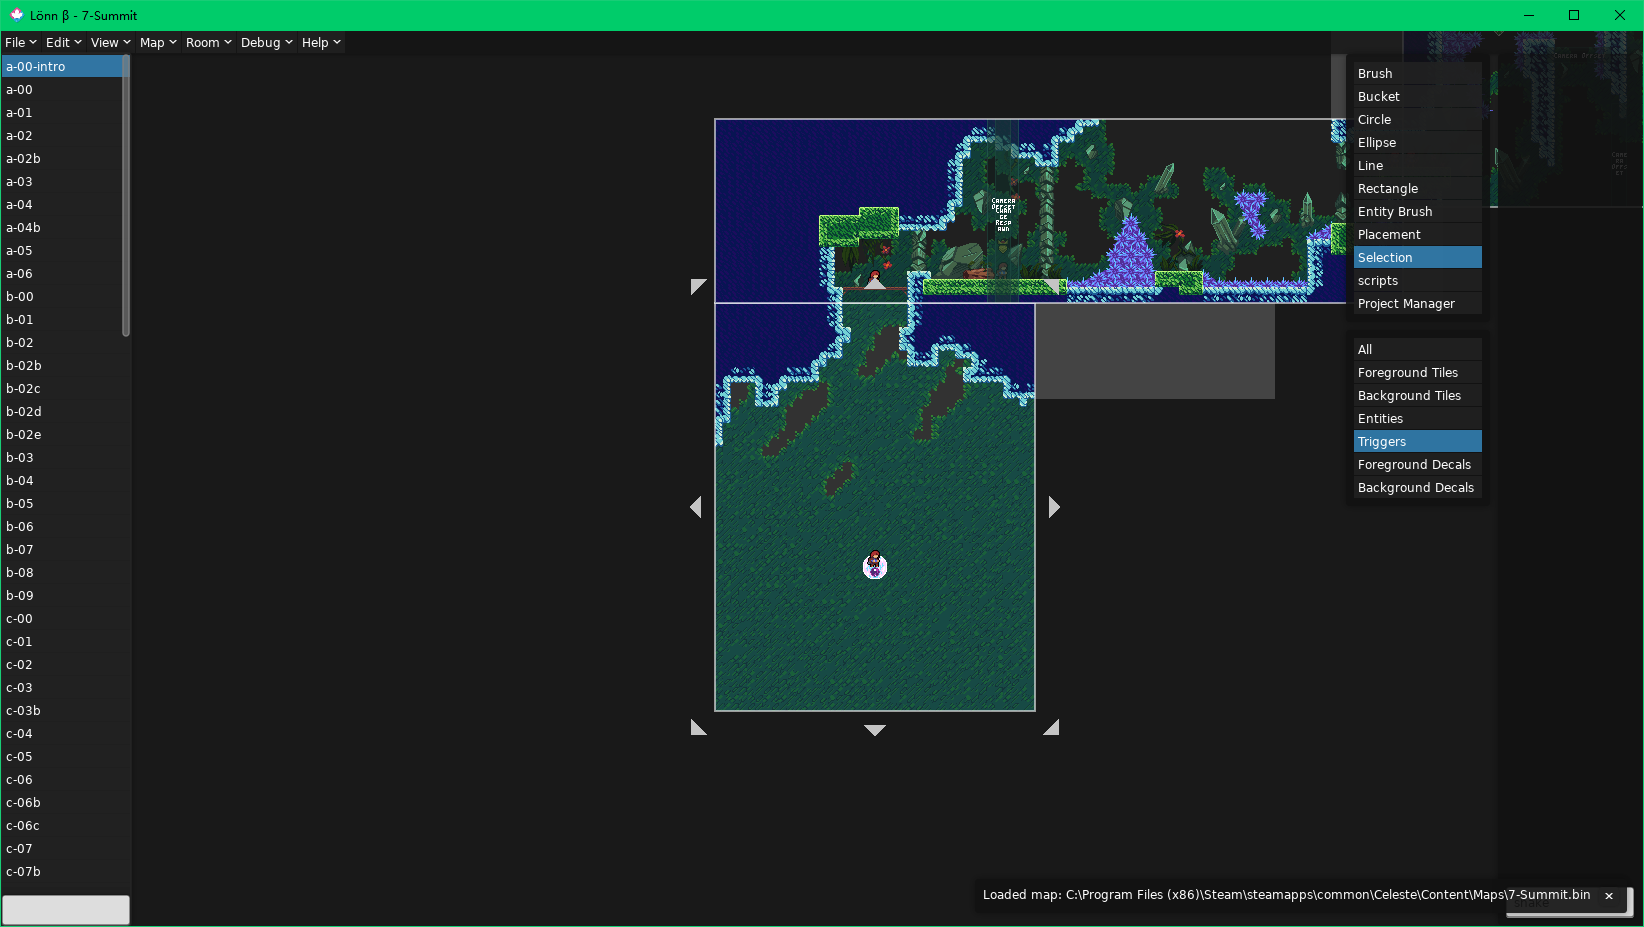Select the player spawn on the upper ledge
The width and height of the screenshot is (1644, 927).
pos(875,276)
